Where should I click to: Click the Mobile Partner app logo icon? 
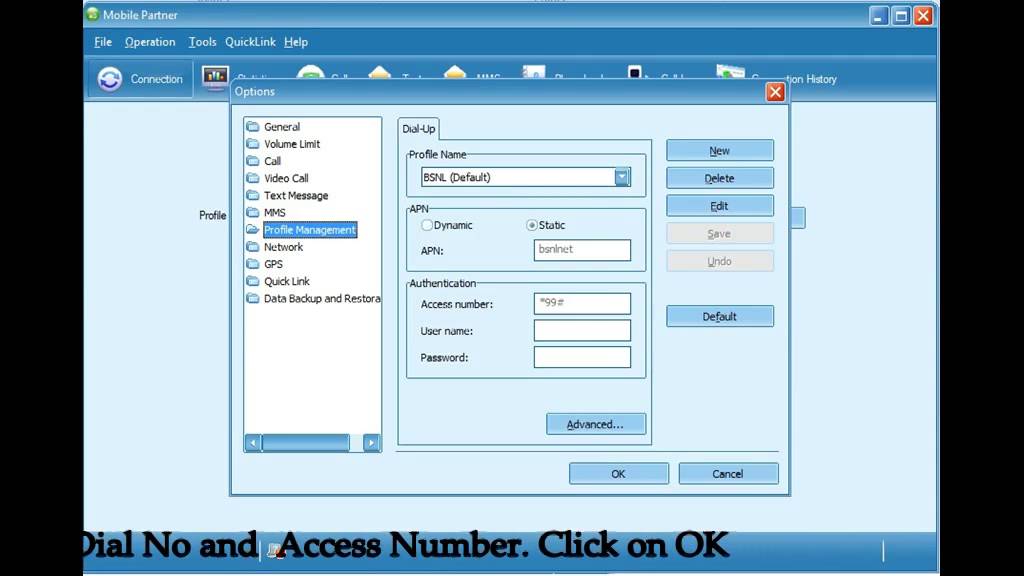[x=93, y=14]
